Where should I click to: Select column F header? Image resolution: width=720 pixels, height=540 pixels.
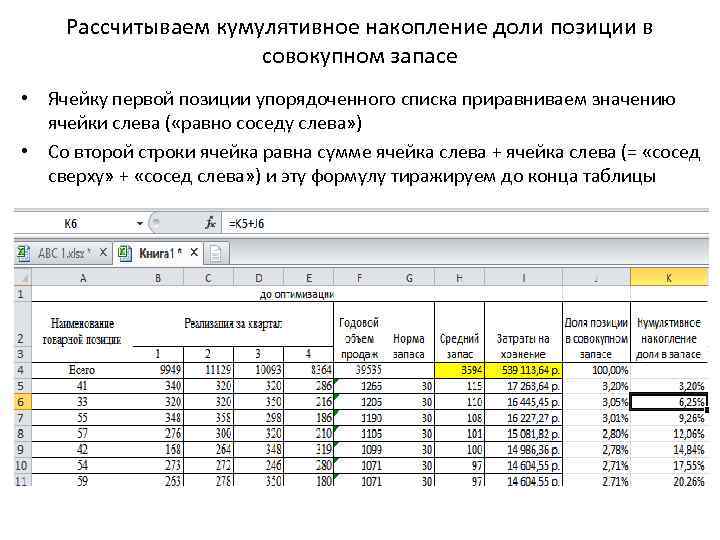pyautogui.click(x=359, y=278)
